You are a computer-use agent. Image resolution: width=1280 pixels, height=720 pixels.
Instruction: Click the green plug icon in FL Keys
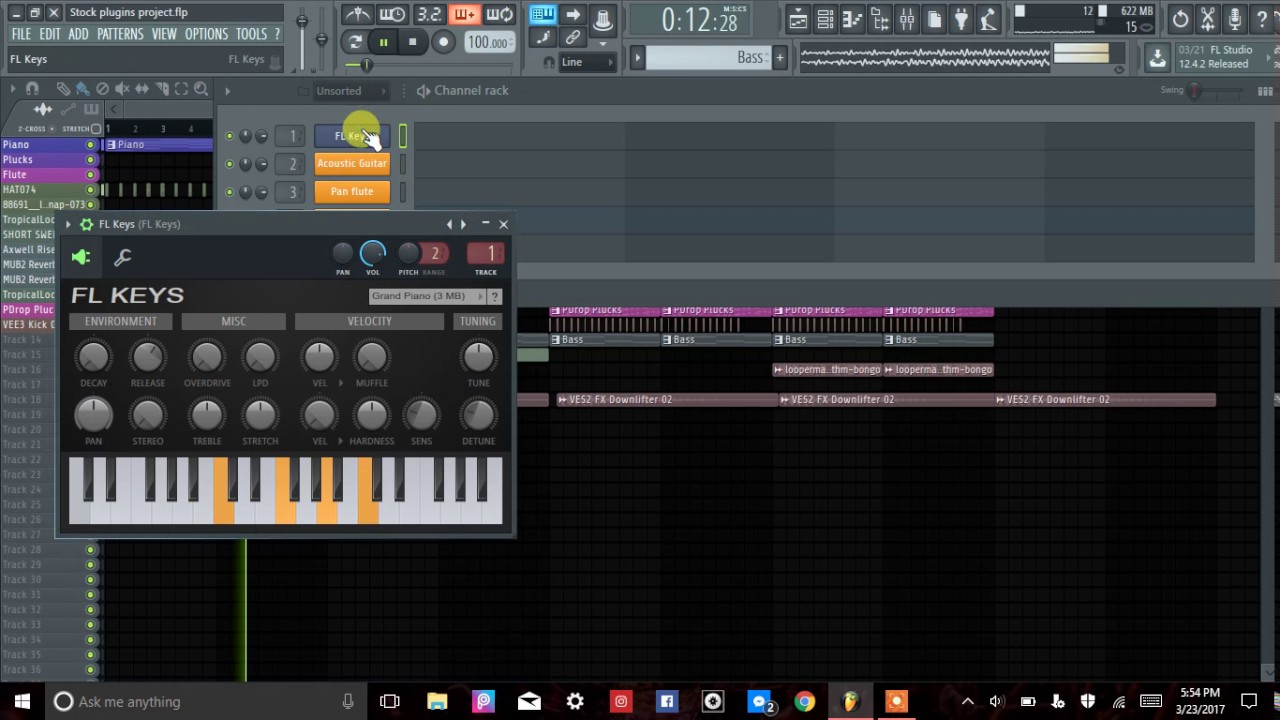coord(81,258)
